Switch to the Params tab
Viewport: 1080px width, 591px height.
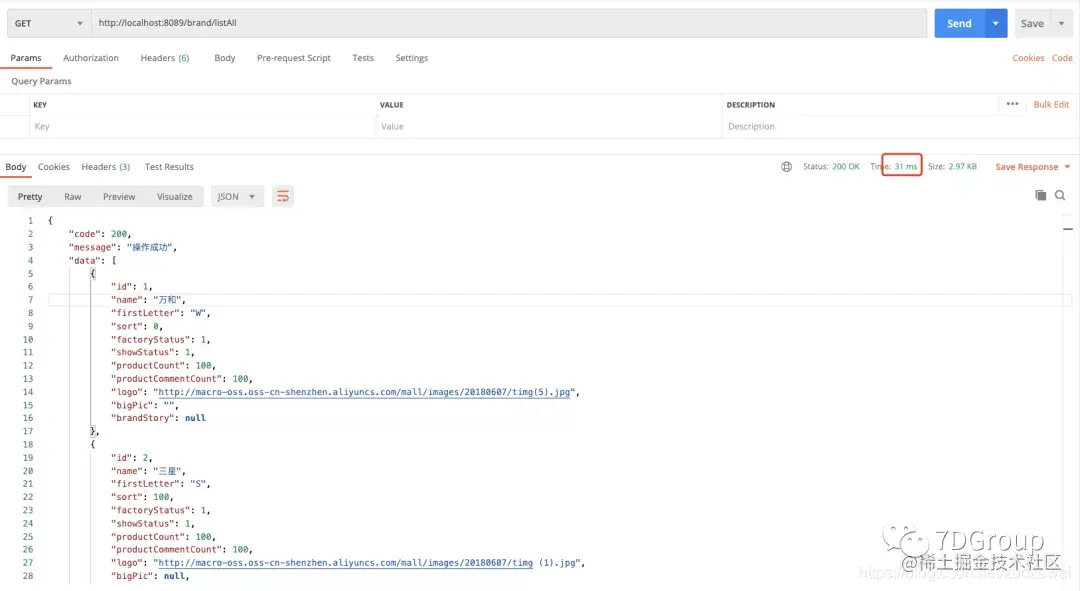coord(26,58)
